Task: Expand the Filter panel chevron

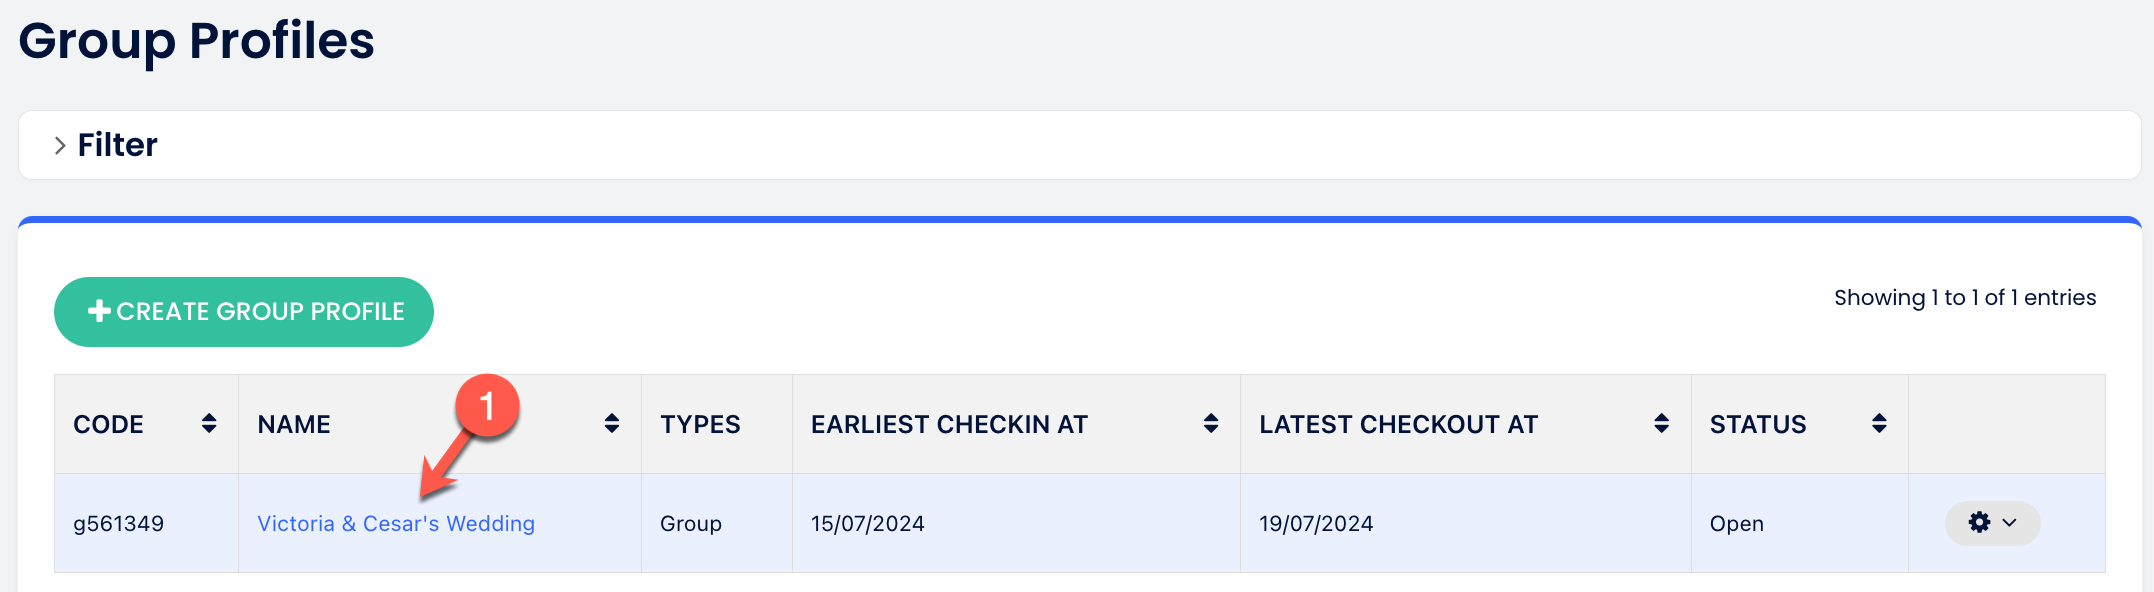Action: 60,146
